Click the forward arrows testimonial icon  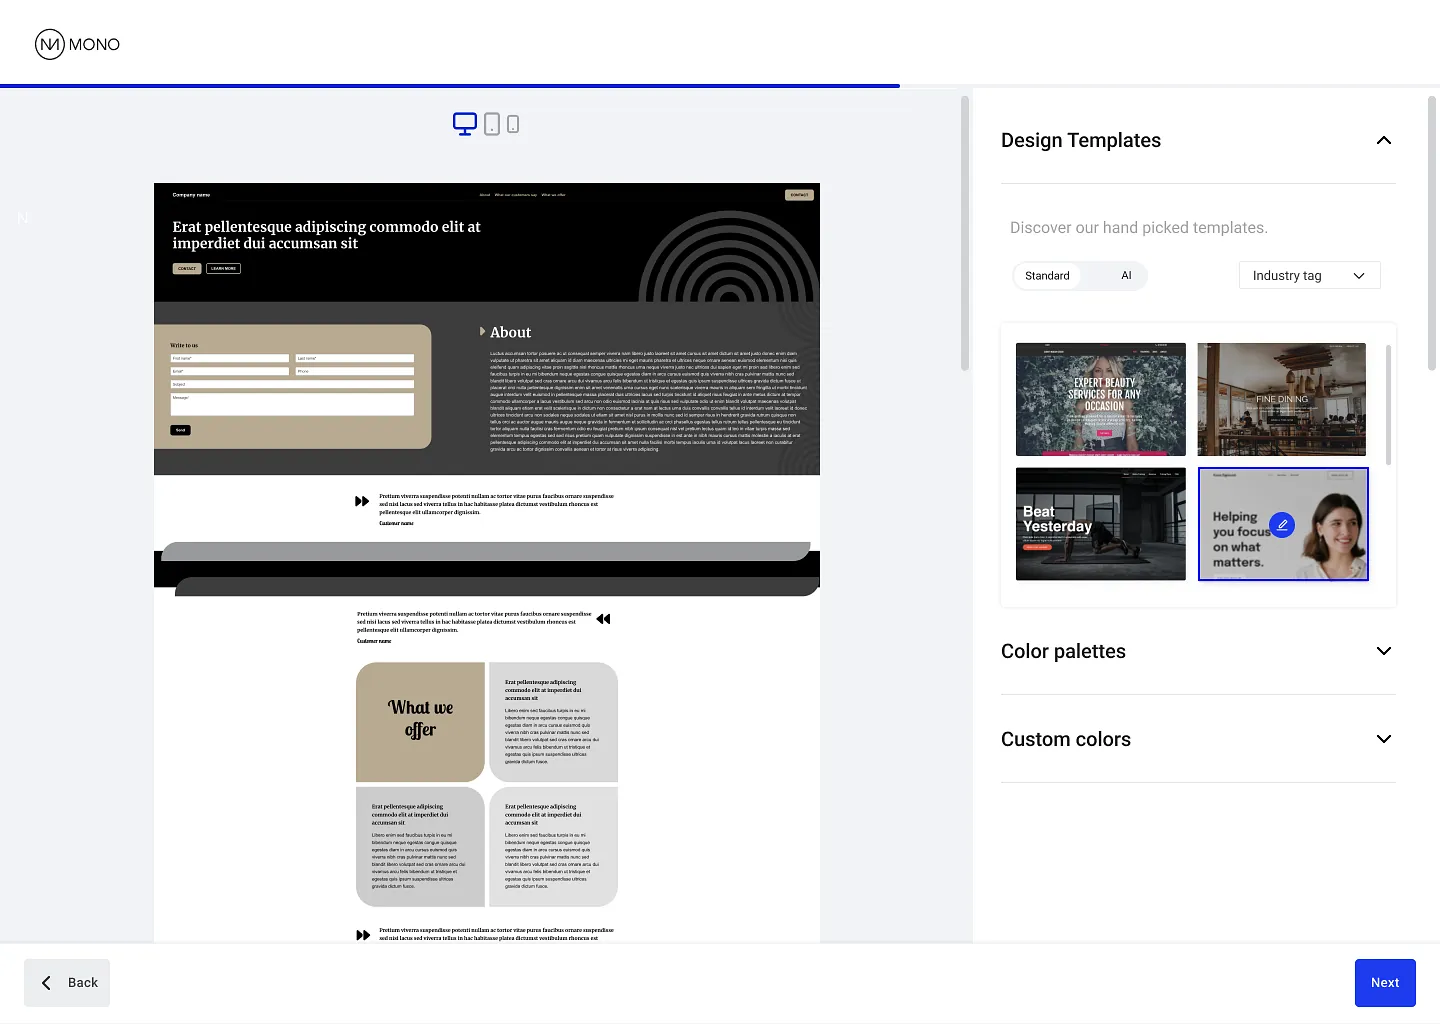362,501
